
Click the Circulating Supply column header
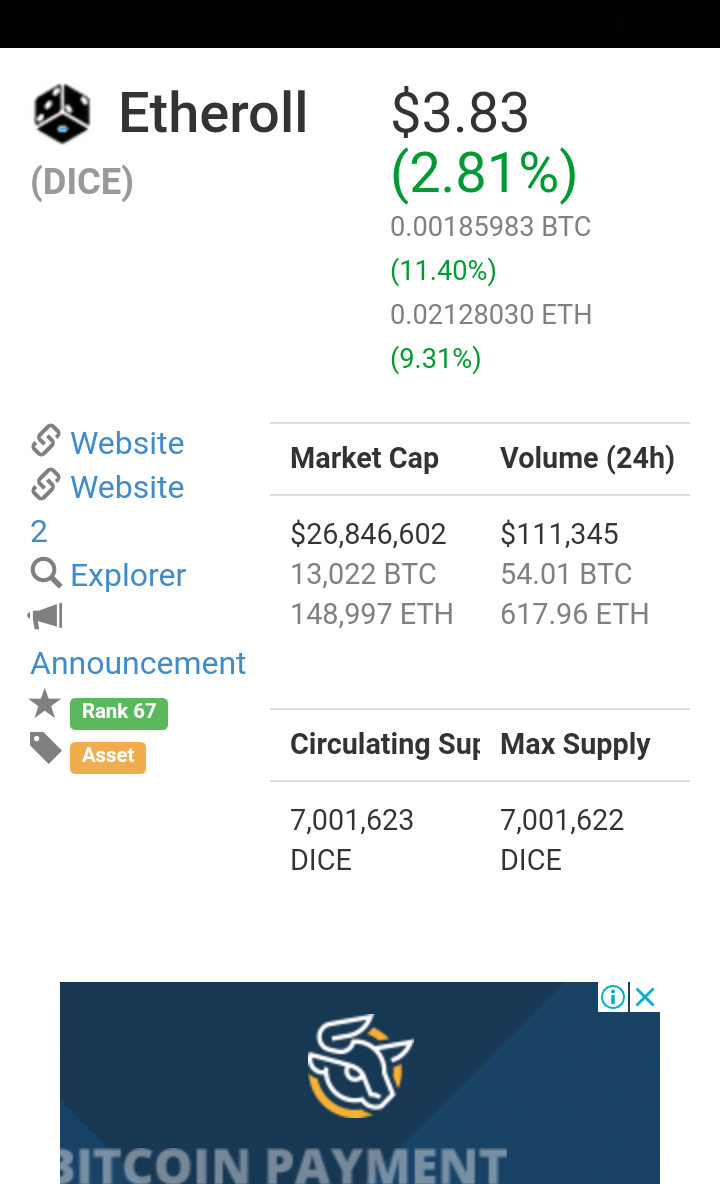[x=386, y=744]
